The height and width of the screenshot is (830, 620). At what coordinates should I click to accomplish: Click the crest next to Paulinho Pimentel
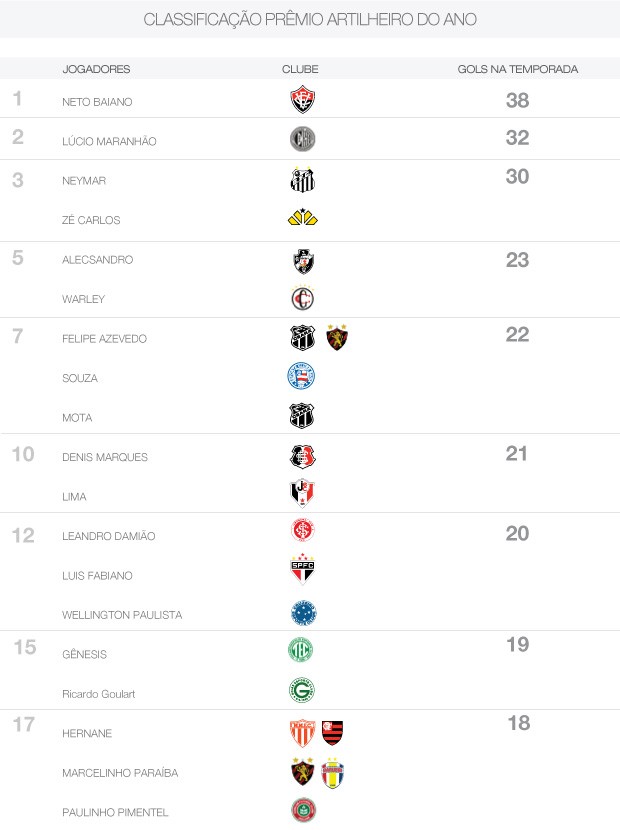(302, 810)
